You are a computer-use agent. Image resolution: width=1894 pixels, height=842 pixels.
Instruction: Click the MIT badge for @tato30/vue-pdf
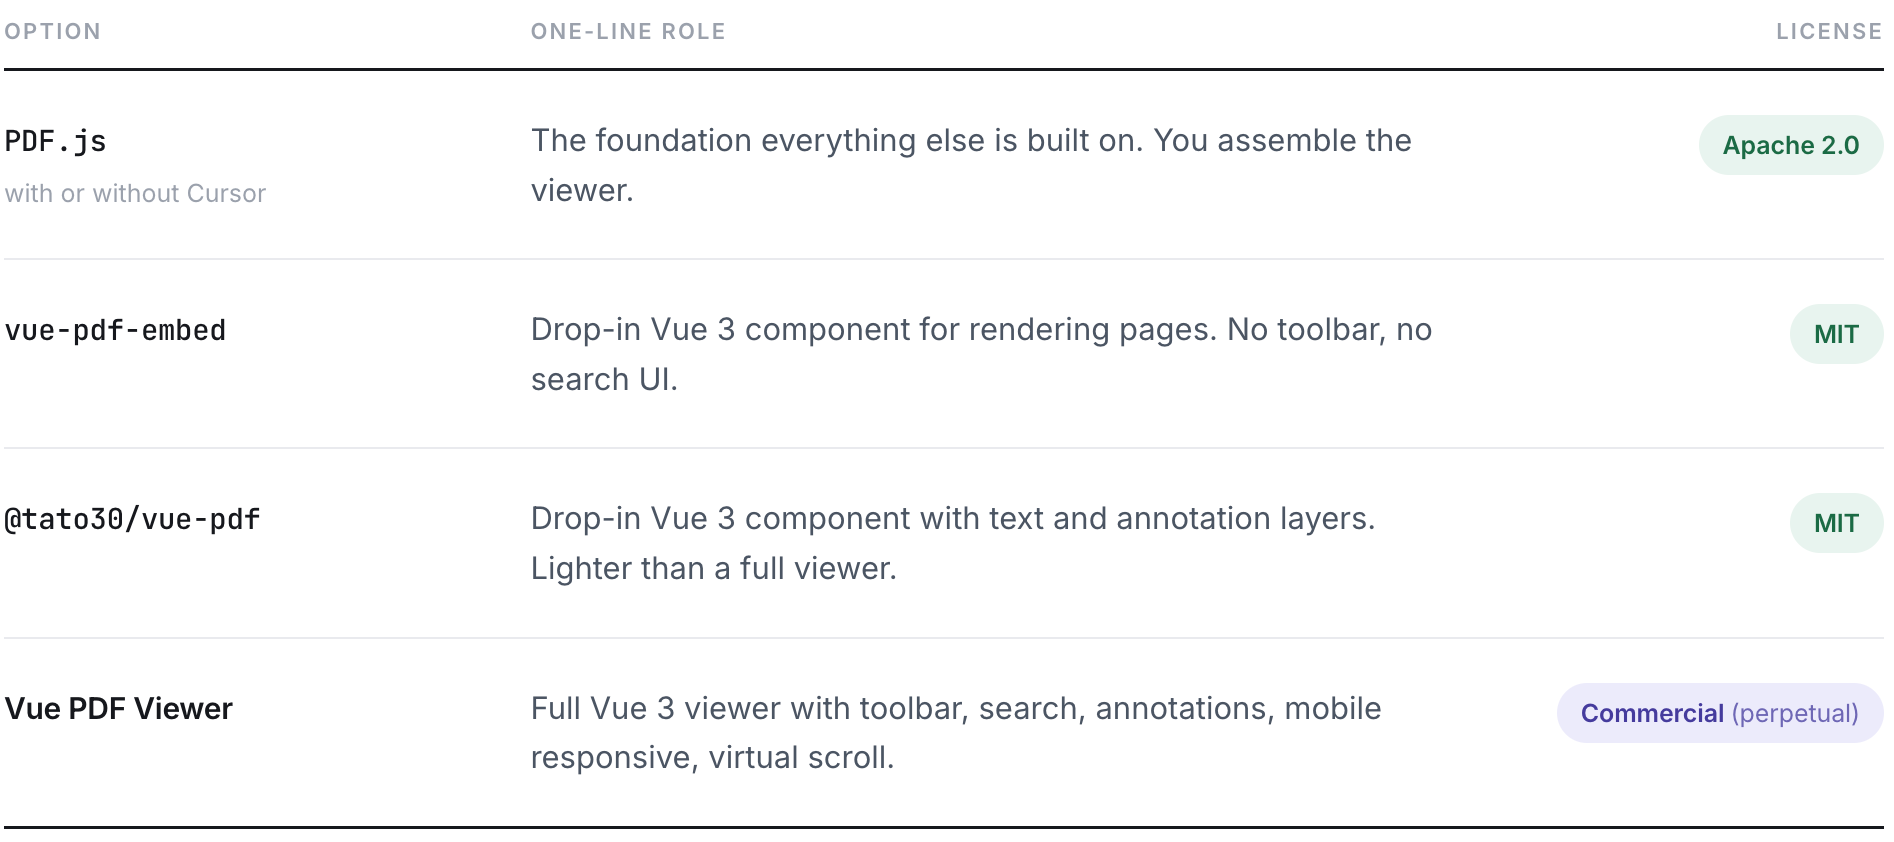(1836, 523)
